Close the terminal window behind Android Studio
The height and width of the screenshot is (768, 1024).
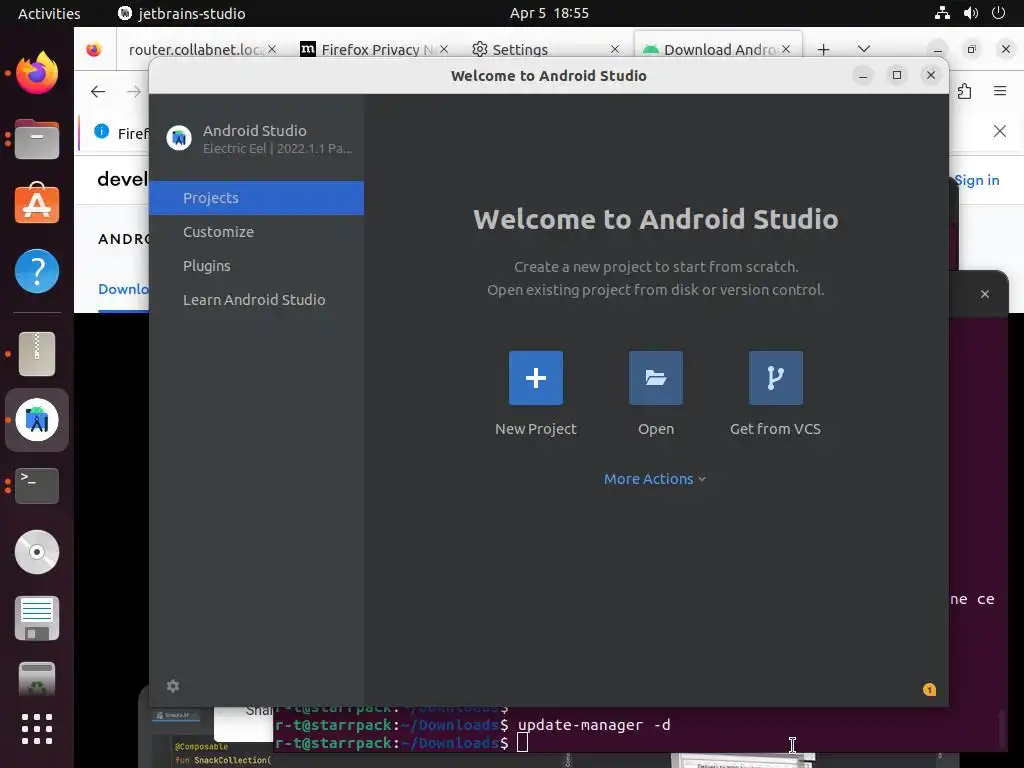pyautogui.click(x=985, y=295)
